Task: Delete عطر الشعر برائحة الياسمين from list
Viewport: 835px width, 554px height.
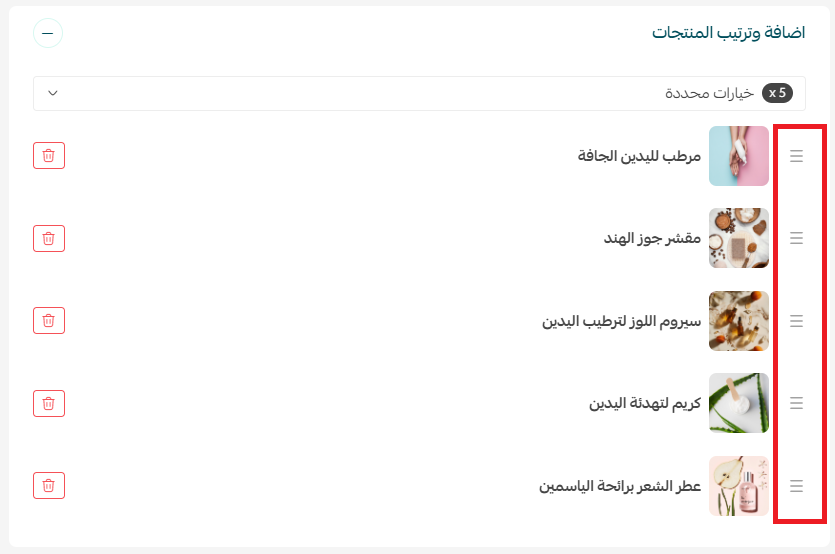Action: 49,485
